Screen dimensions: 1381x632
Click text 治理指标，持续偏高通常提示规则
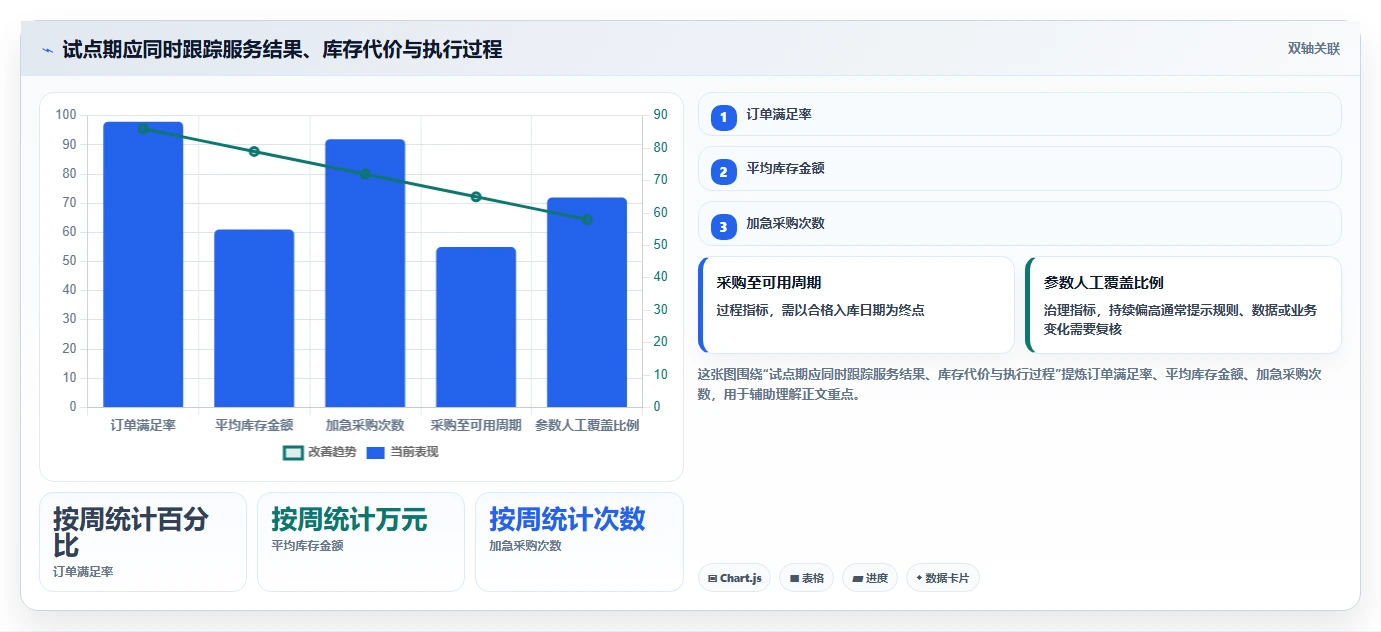(1180, 320)
